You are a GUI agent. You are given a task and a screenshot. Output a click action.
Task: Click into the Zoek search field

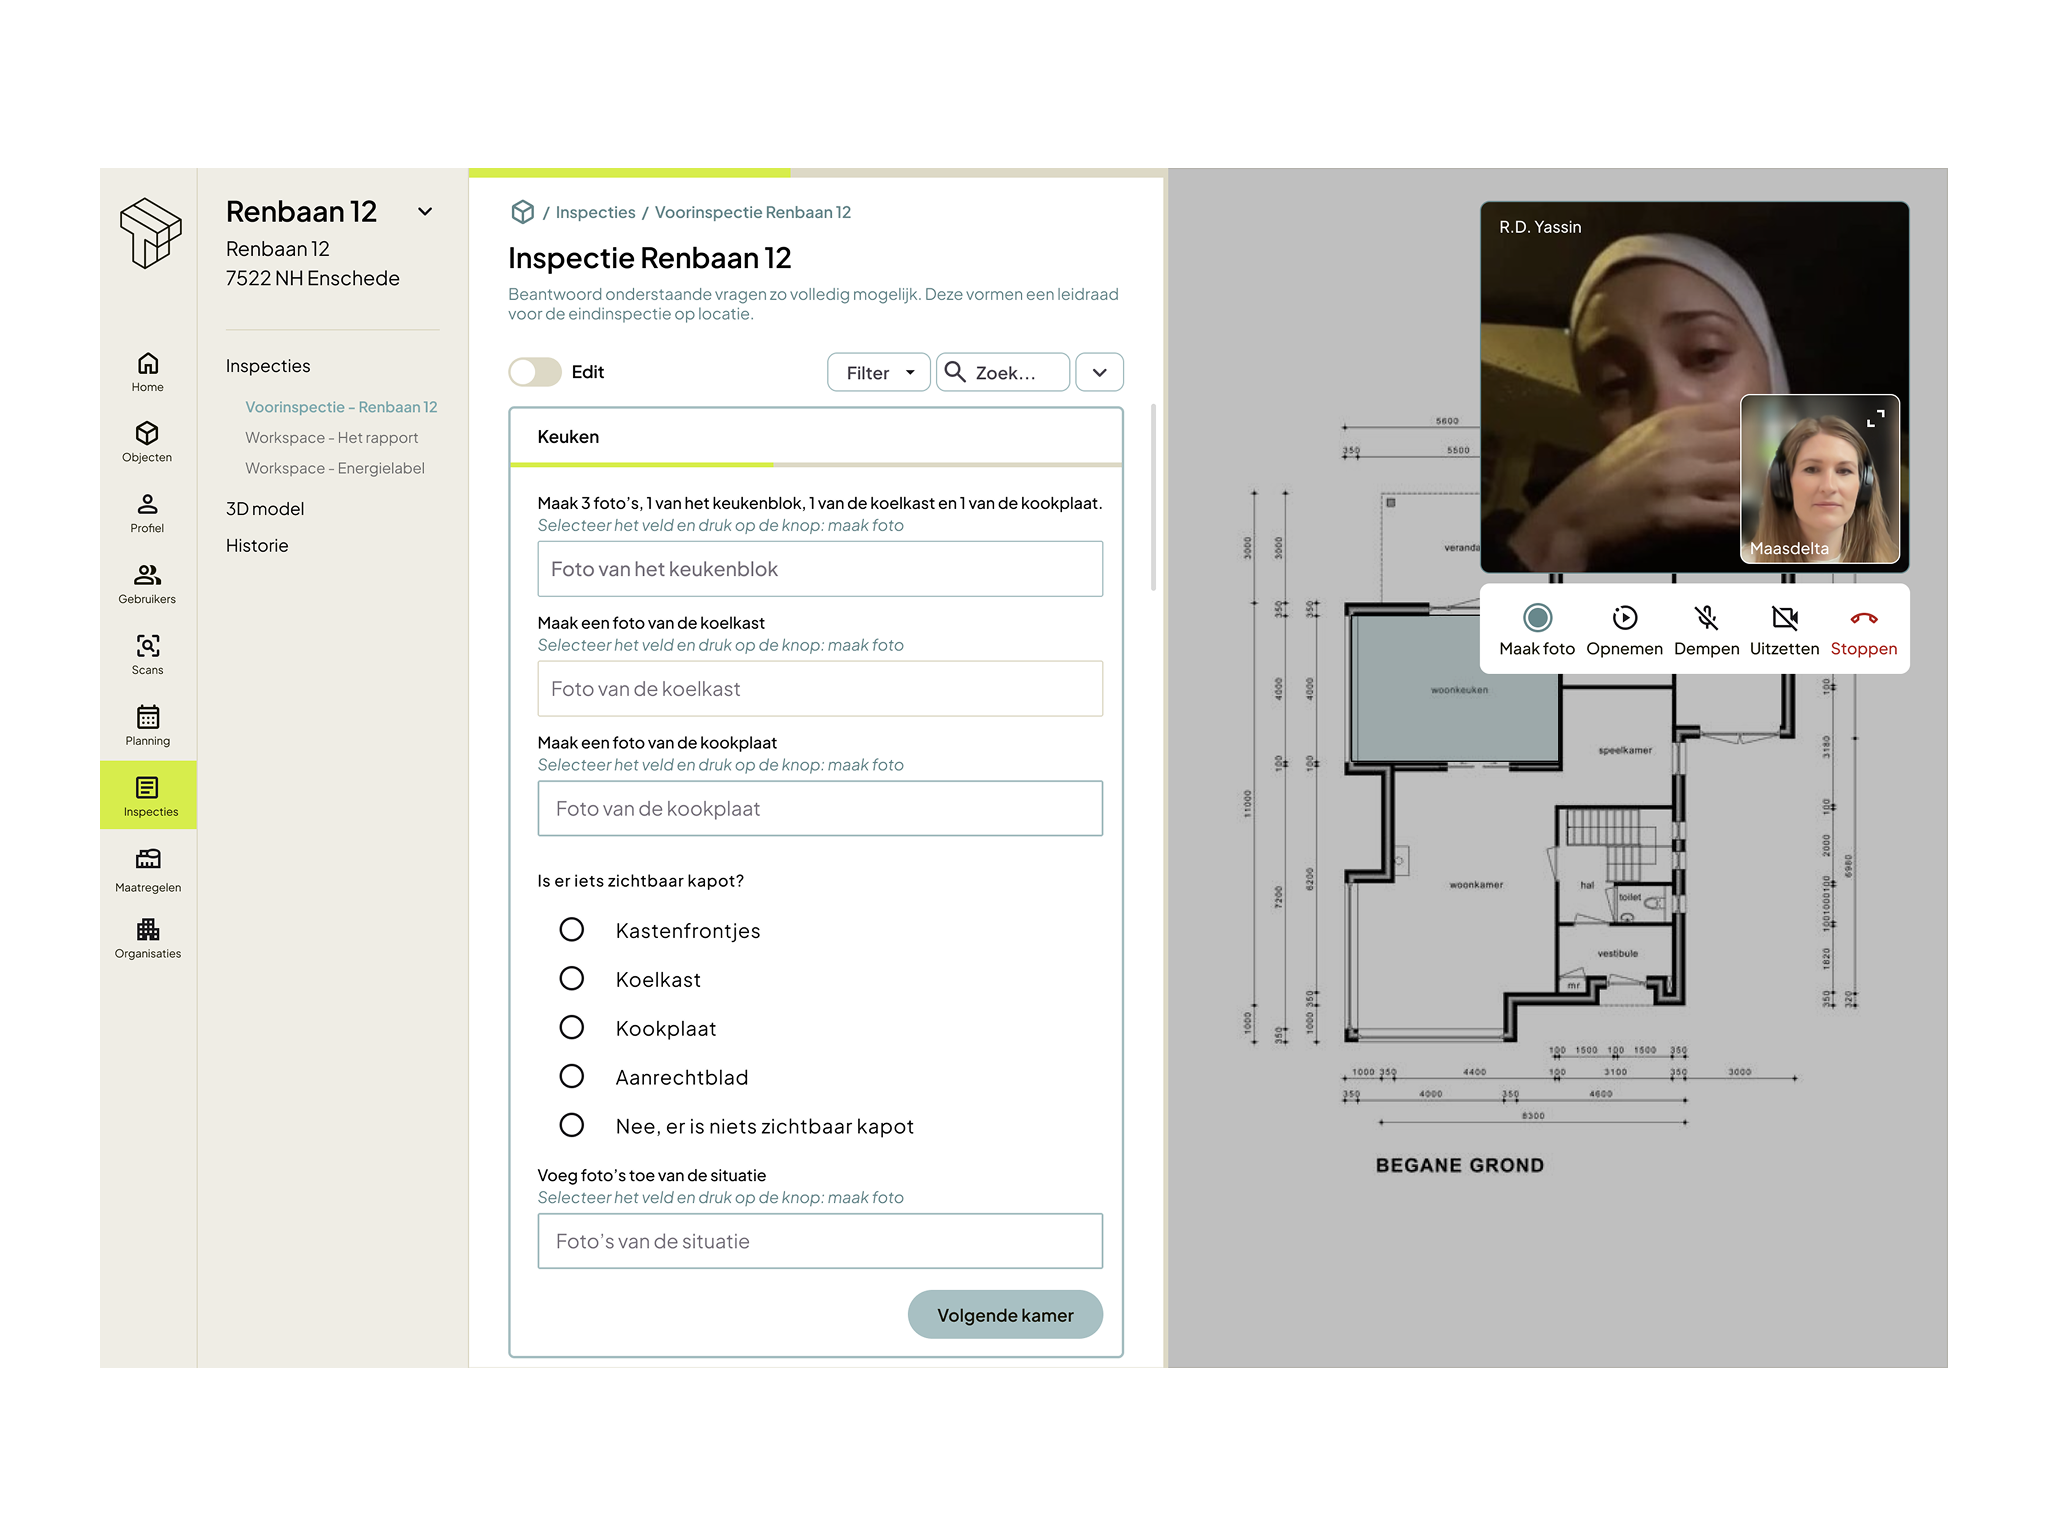coord(1003,372)
